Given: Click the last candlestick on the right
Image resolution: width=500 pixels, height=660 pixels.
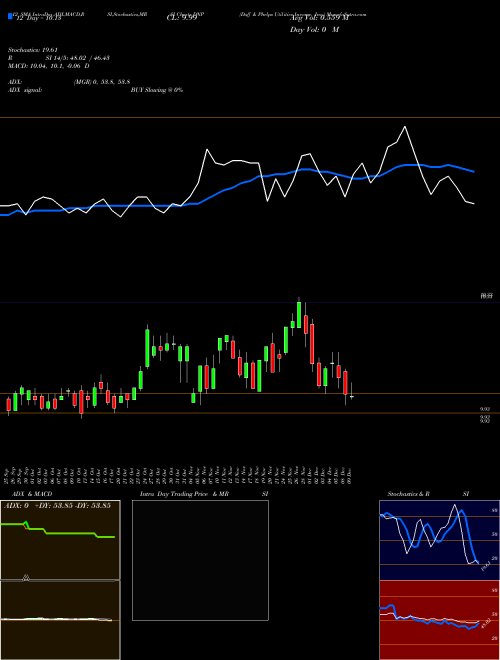Looking at the screenshot, I should coord(352,396).
